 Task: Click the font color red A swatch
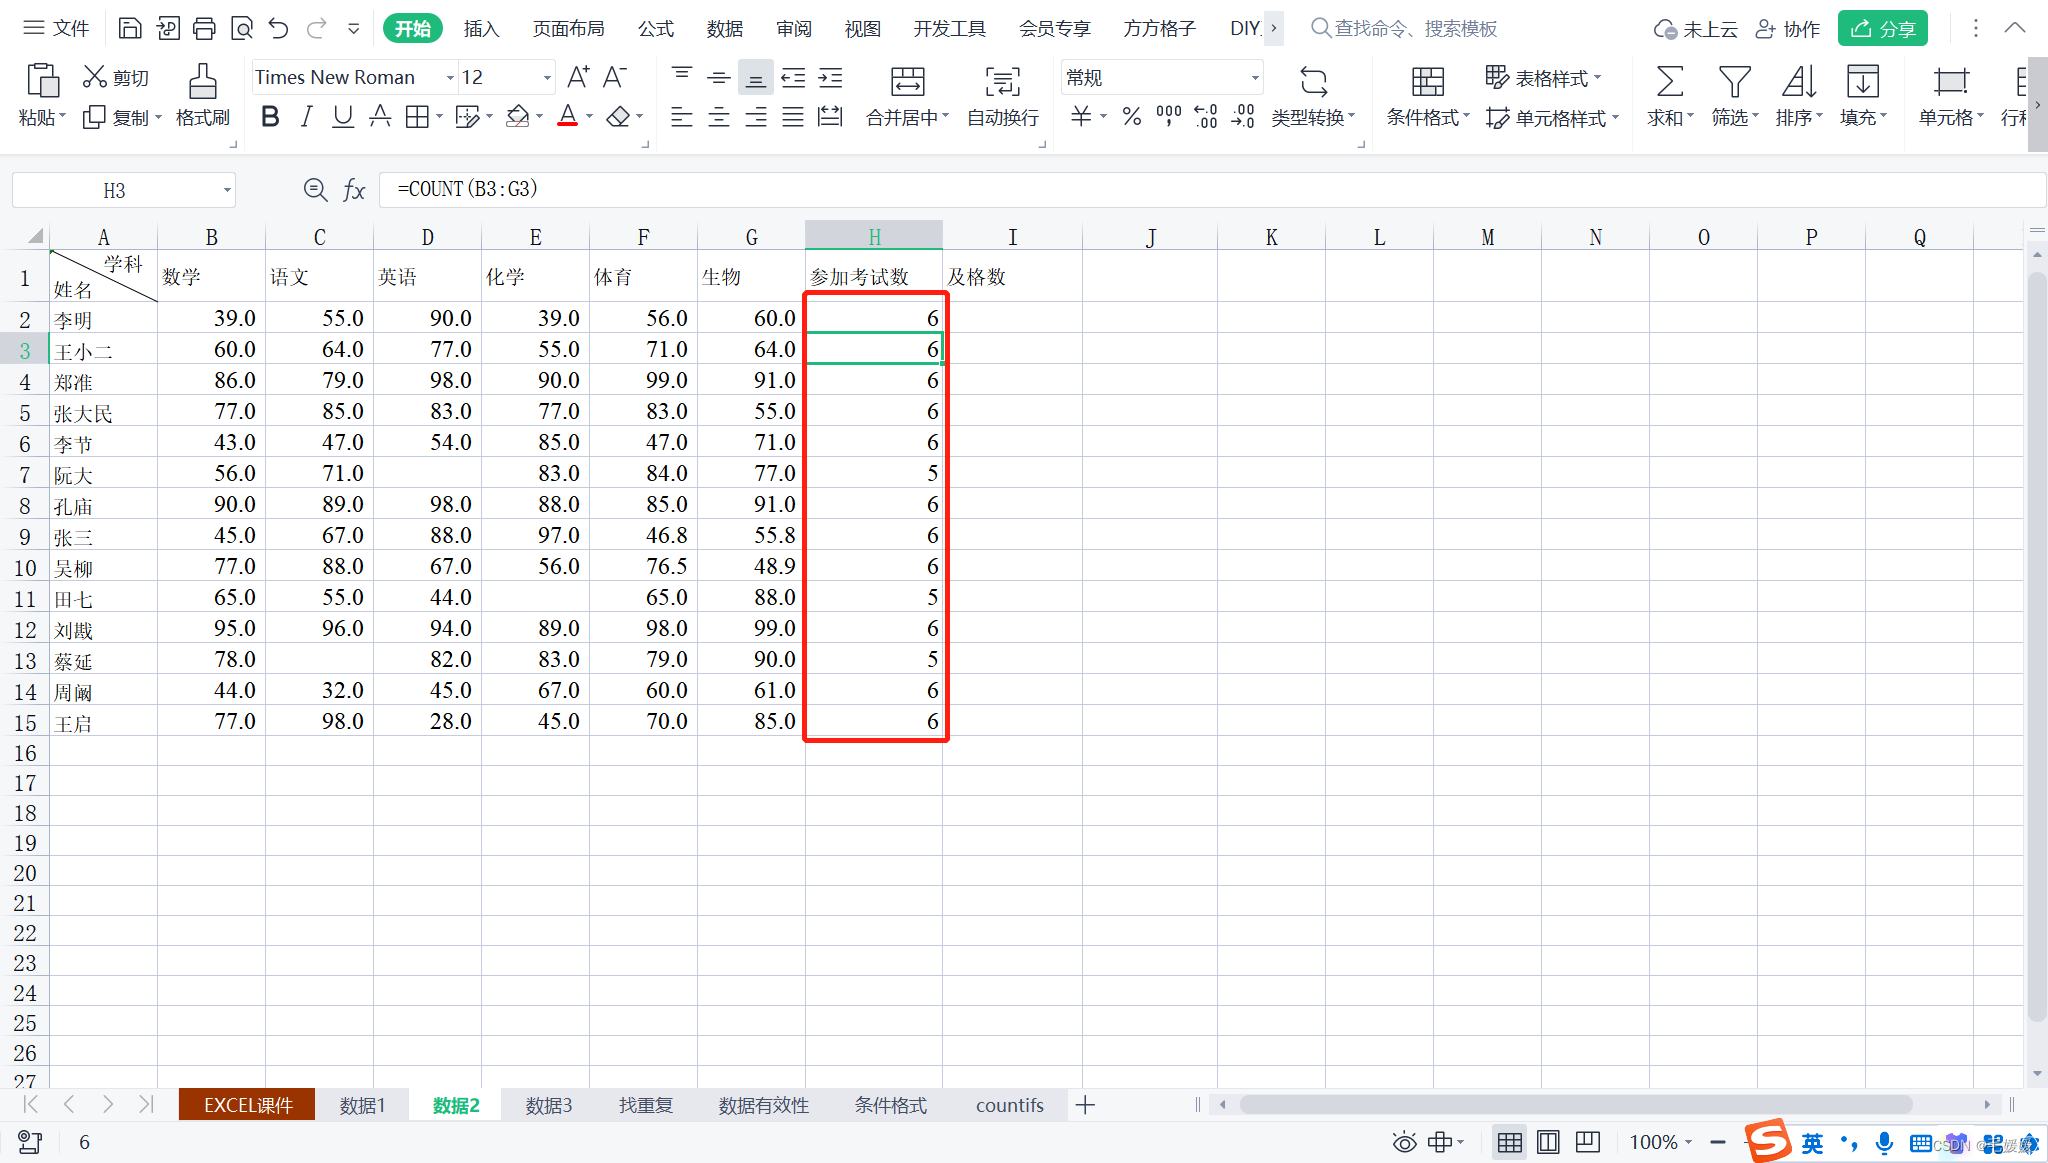567,117
